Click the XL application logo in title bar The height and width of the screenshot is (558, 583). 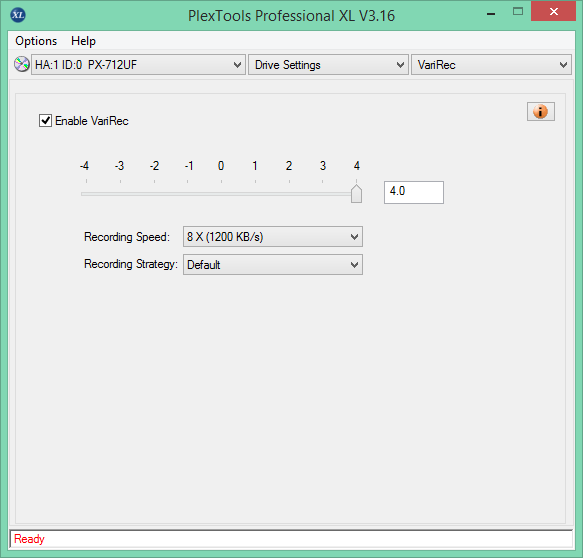[x=18, y=15]
